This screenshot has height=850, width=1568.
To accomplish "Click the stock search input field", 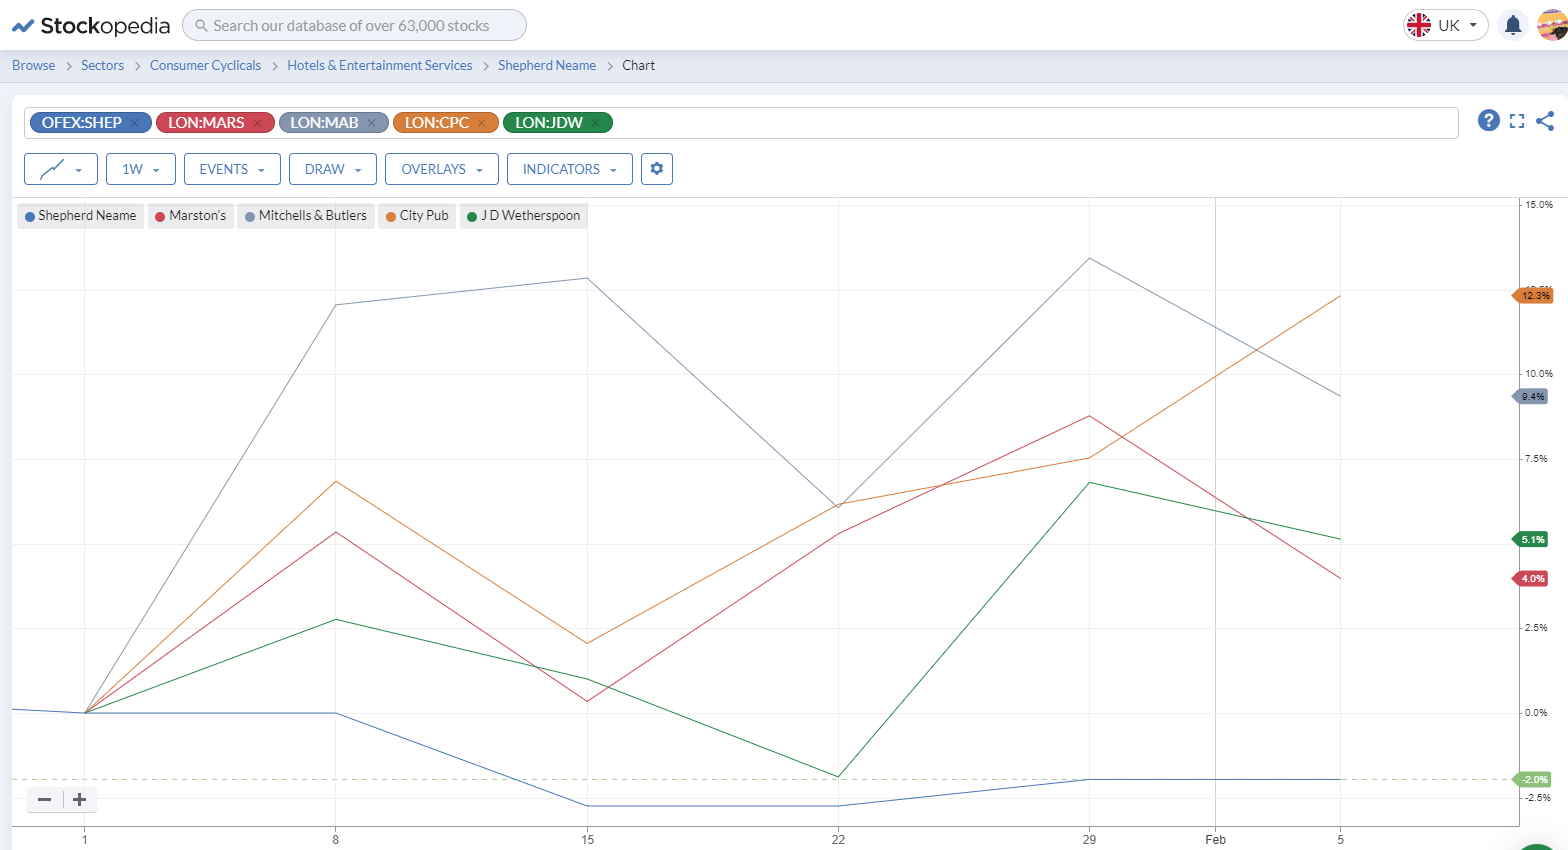I will coord(354,25).
